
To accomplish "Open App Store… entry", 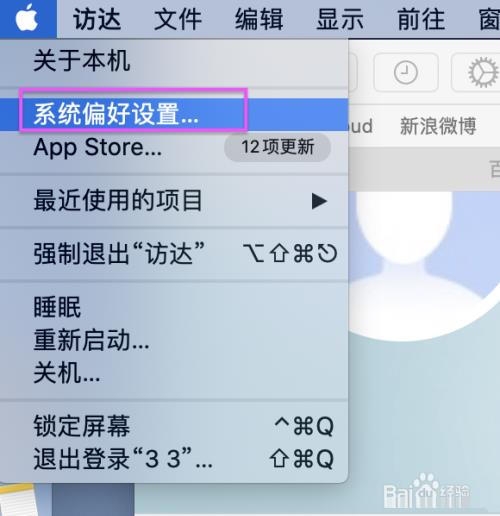I will [x=174, y=147].
